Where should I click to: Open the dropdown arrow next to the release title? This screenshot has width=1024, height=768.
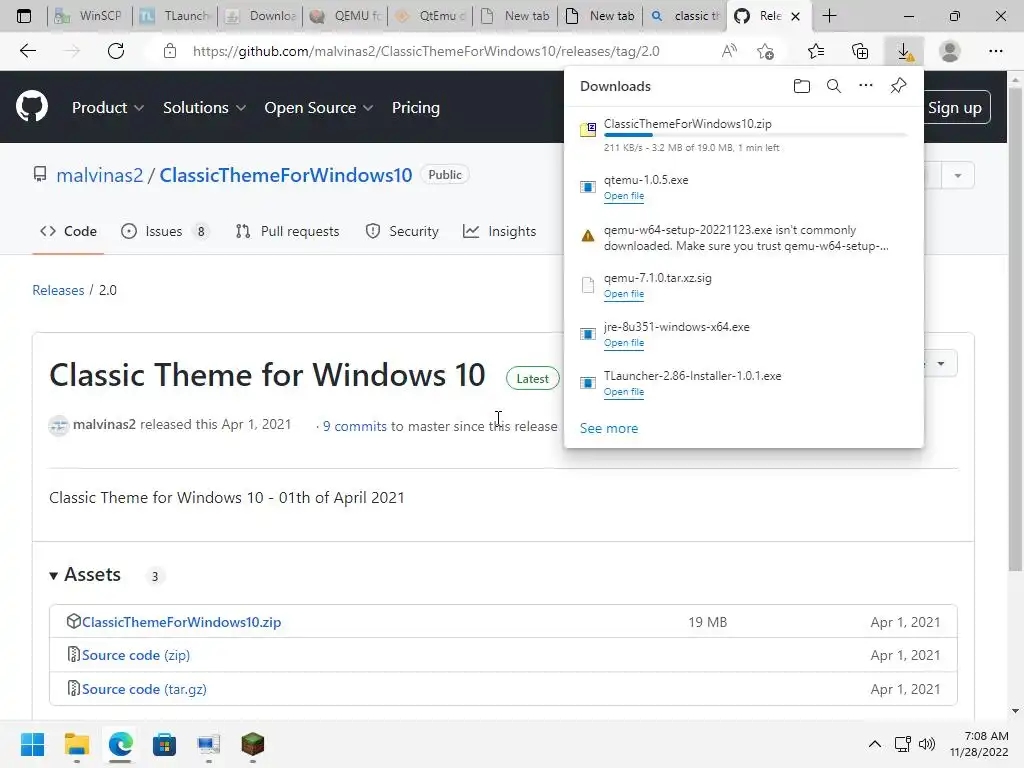940,364
